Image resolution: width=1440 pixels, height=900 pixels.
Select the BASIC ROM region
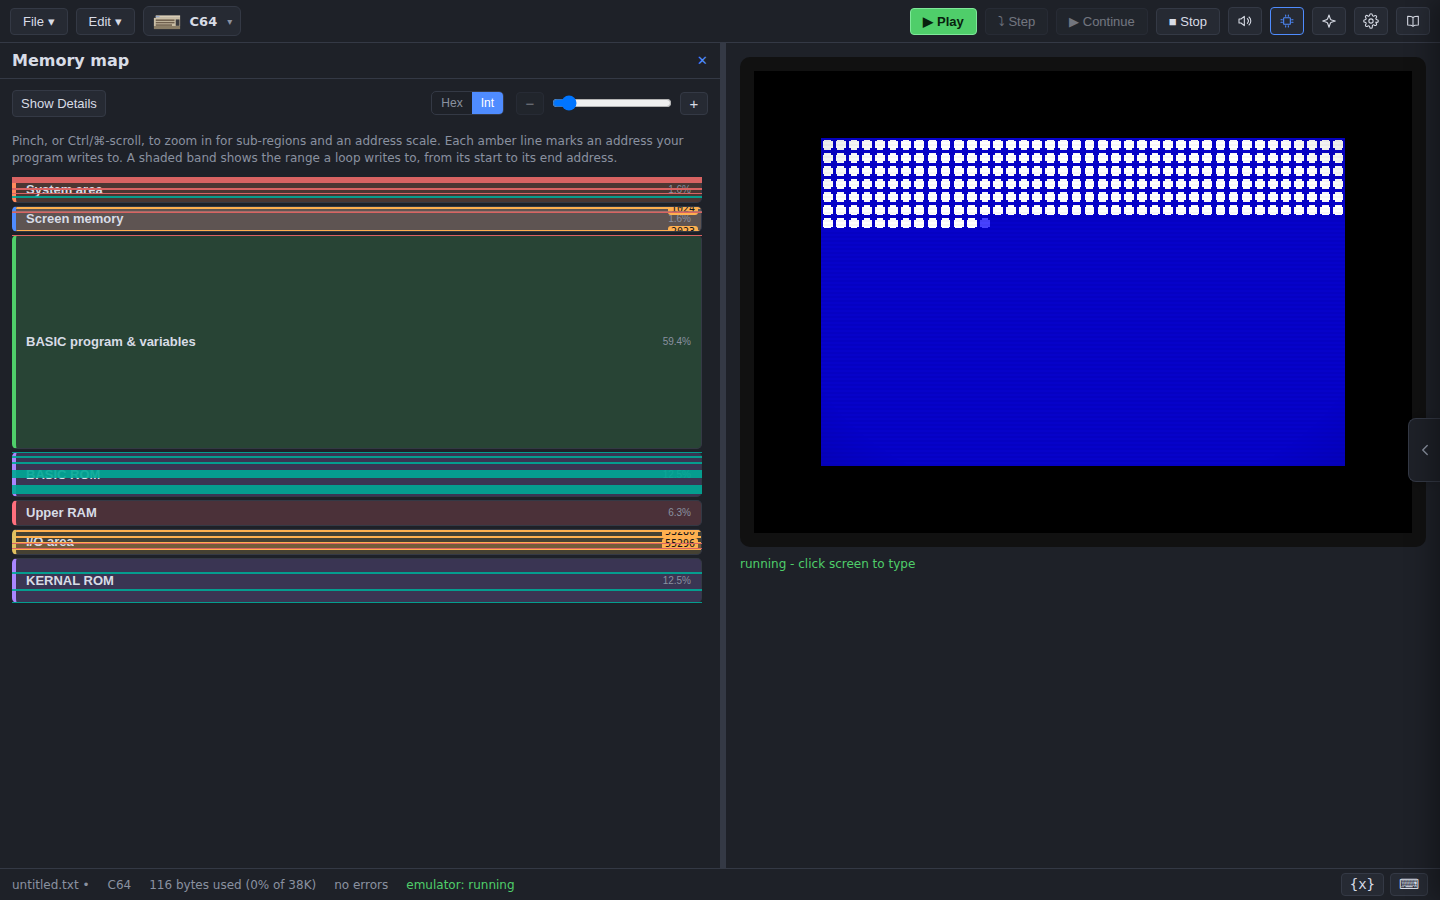coord(357,474)
